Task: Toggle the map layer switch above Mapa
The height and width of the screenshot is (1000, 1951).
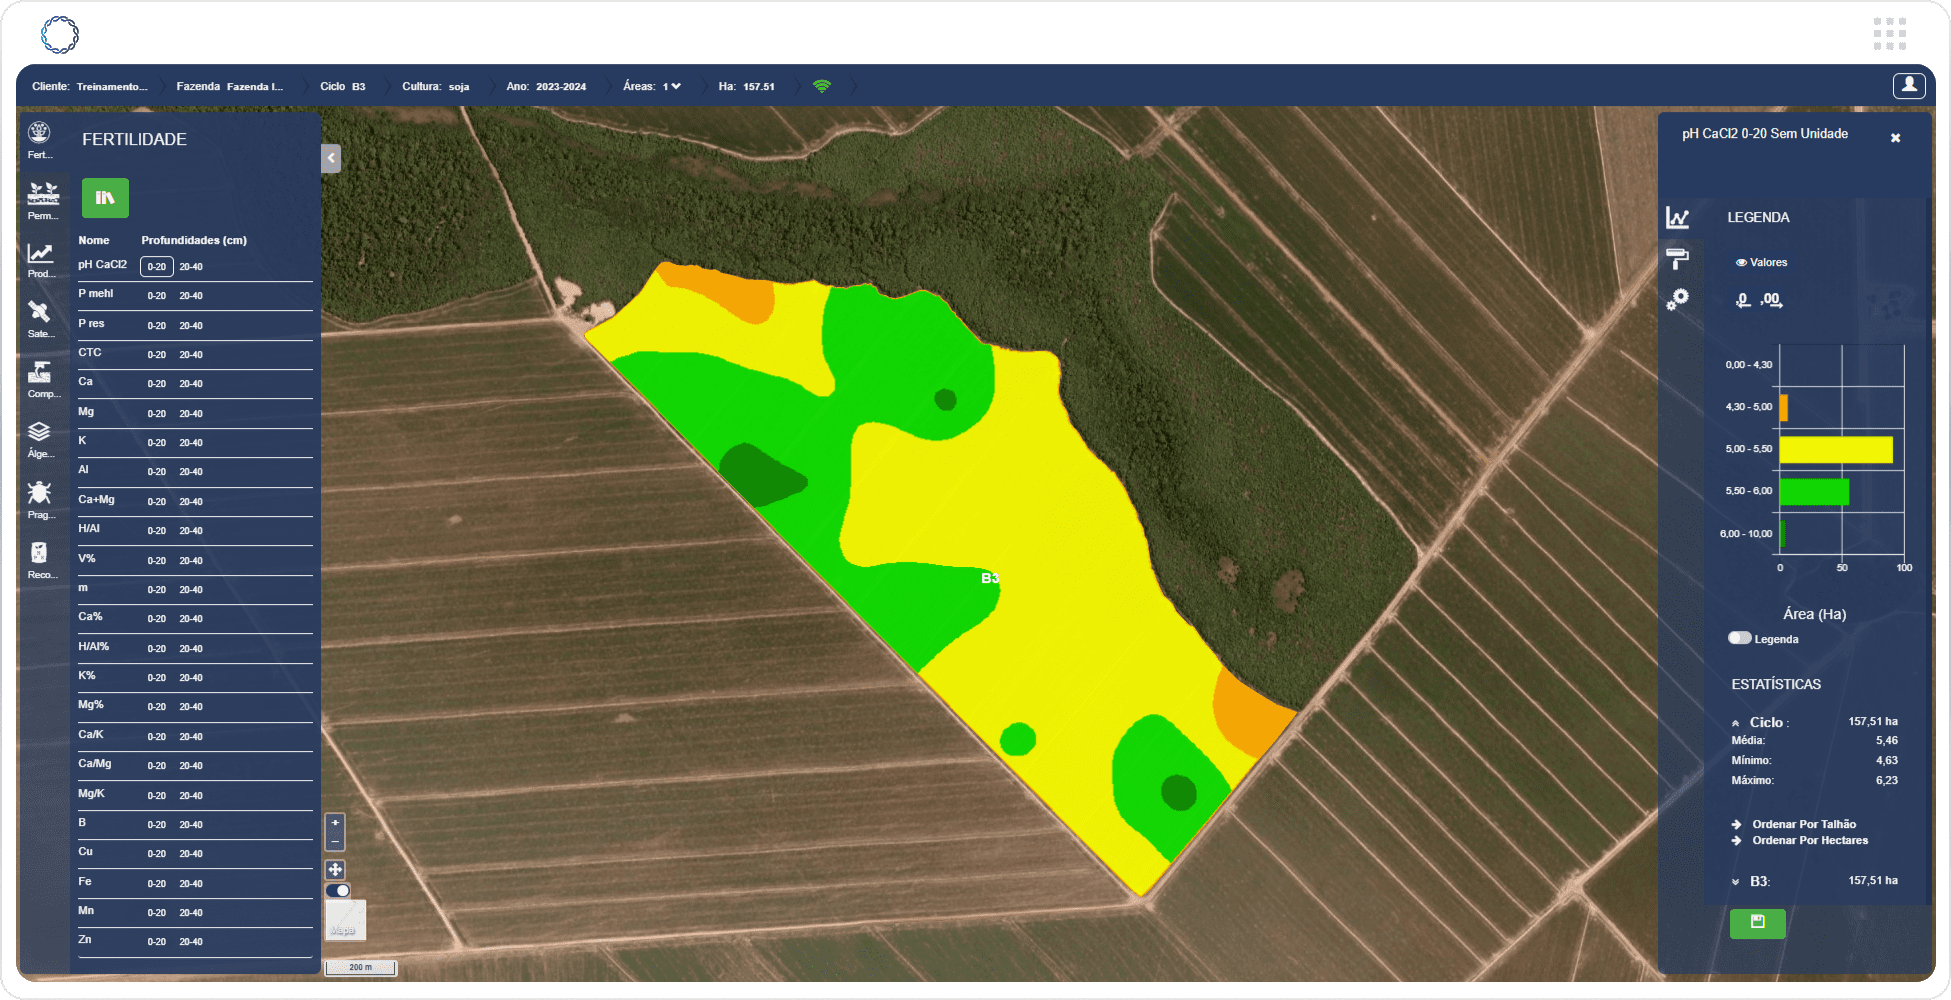Action: pos(338,890)
